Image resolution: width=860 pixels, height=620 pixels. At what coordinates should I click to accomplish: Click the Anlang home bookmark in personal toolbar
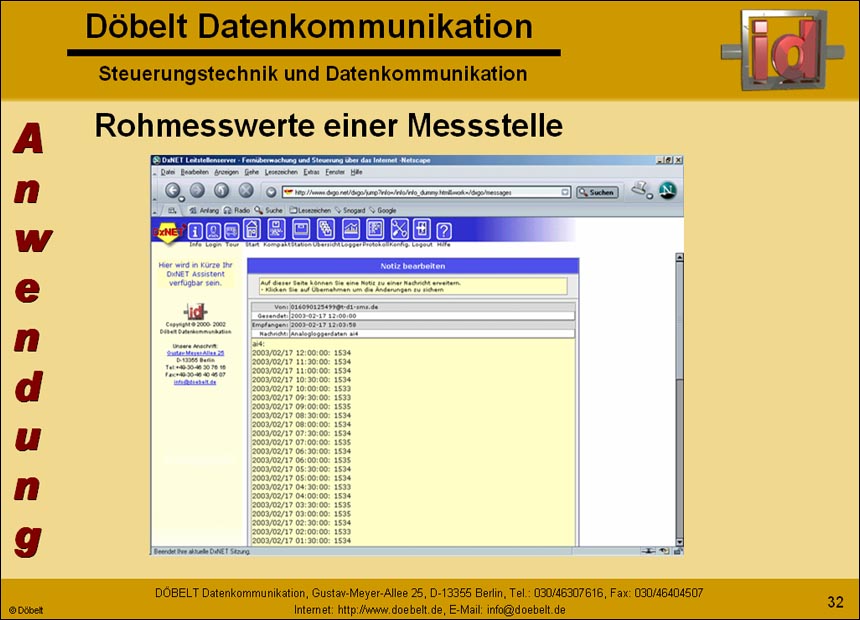click(x=204, y=210)
